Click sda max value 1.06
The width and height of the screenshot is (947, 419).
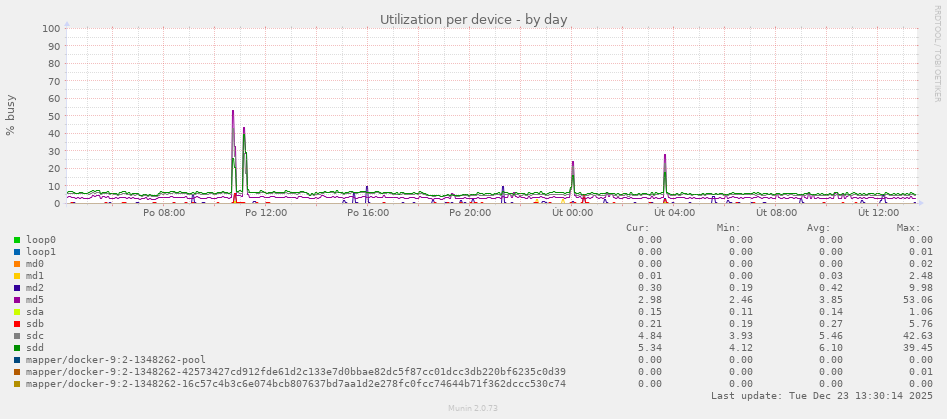(x=924, y=312)
